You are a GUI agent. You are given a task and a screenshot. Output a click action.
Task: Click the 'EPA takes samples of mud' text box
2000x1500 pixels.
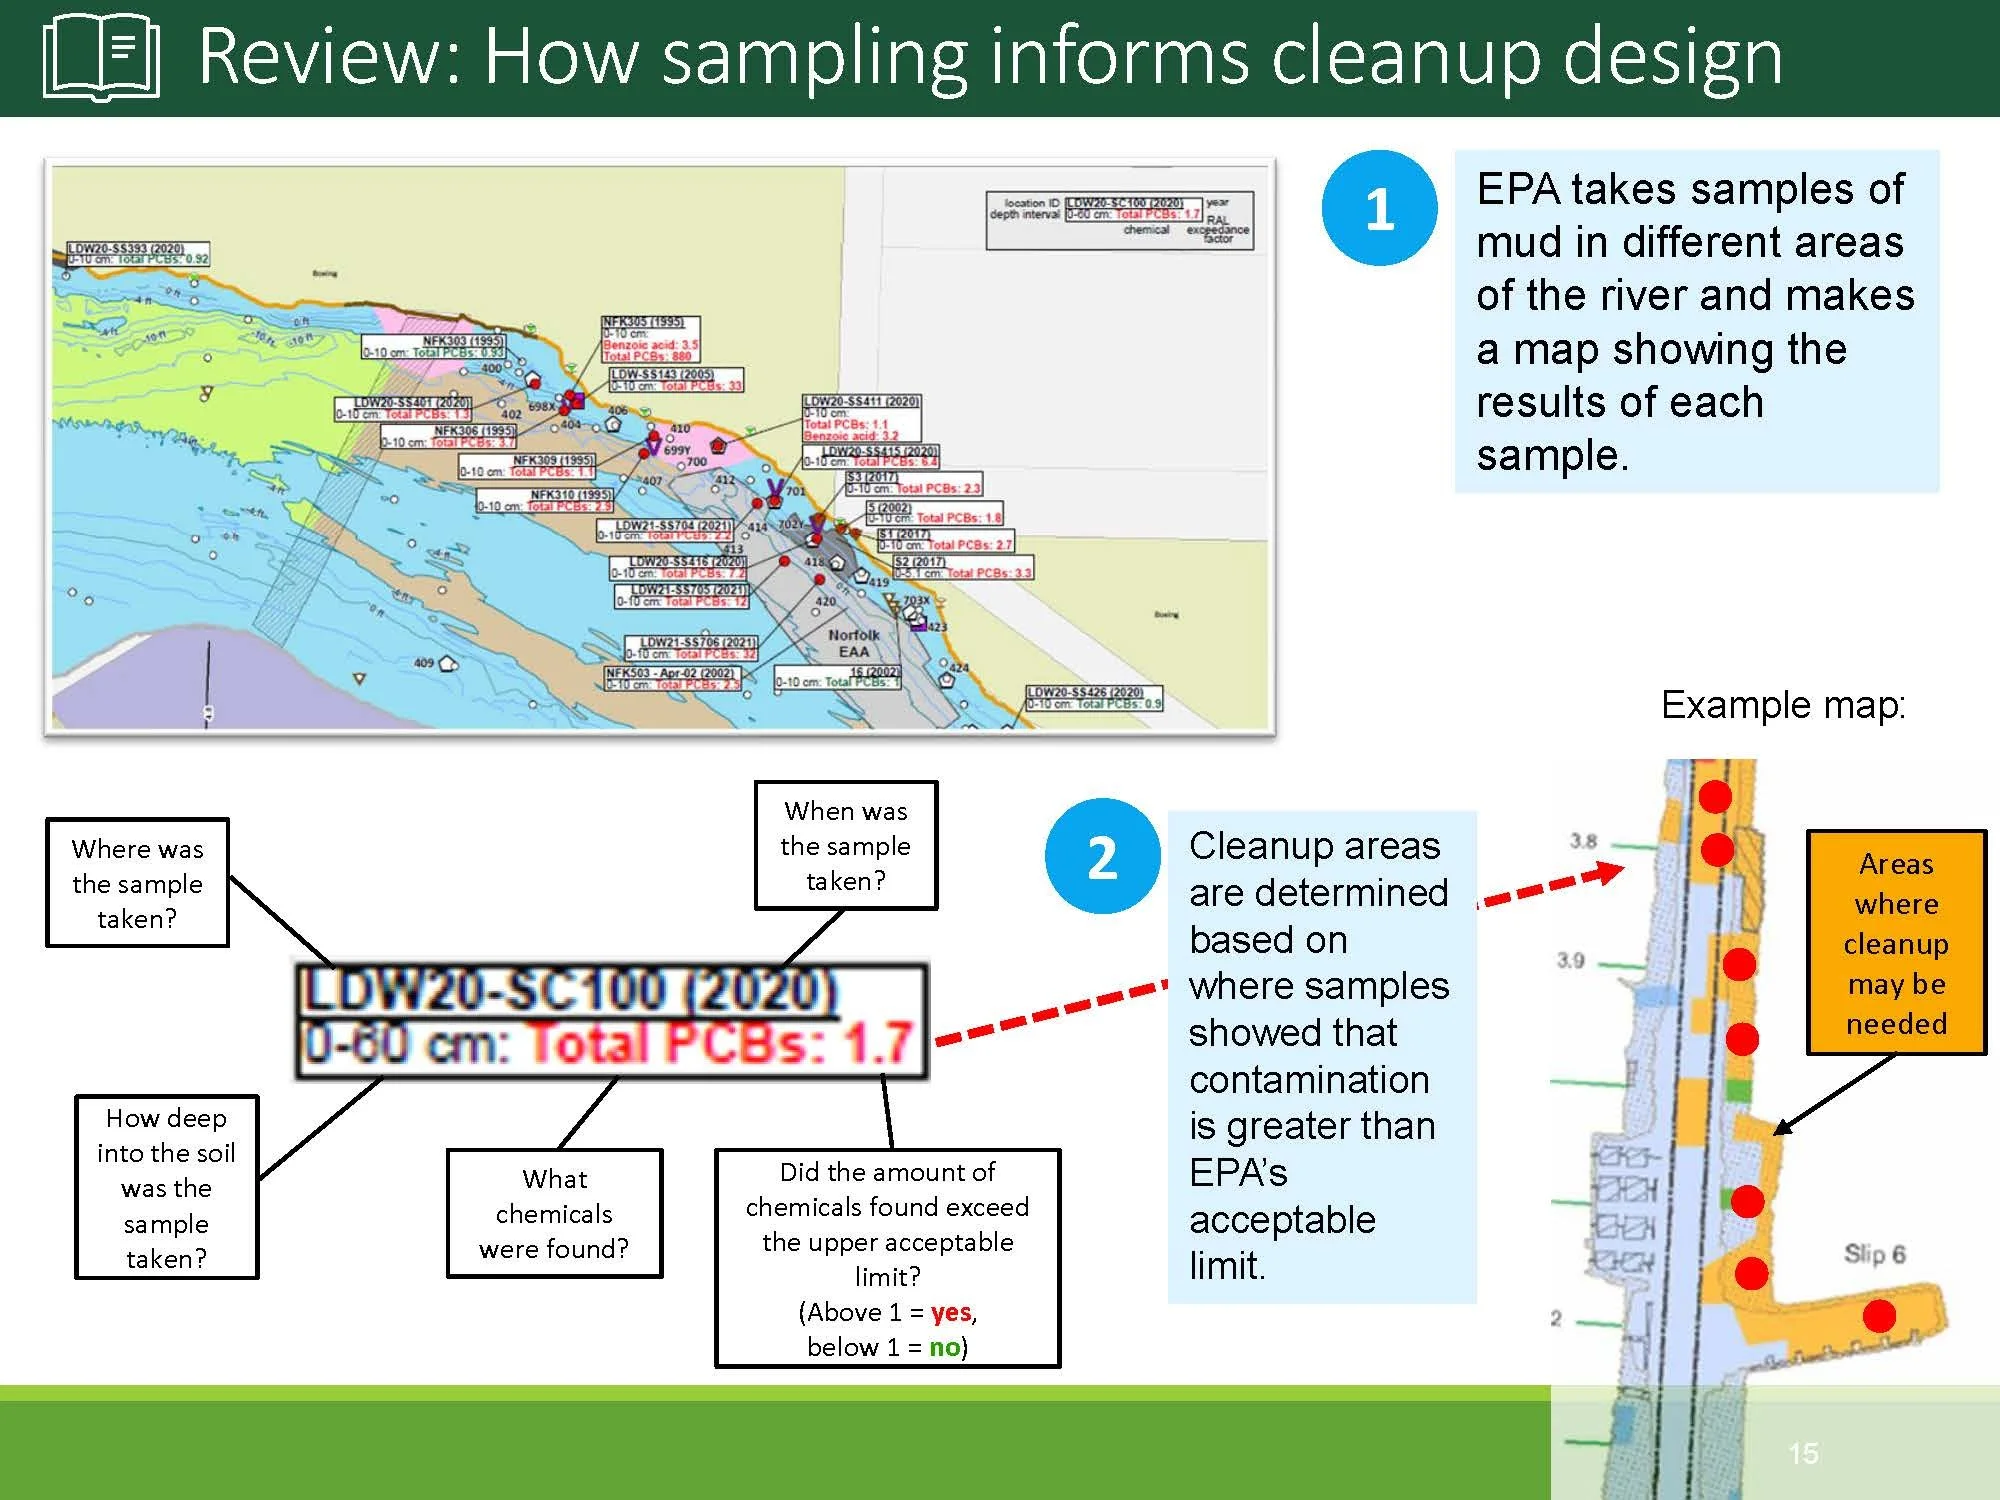point(1696,321)
